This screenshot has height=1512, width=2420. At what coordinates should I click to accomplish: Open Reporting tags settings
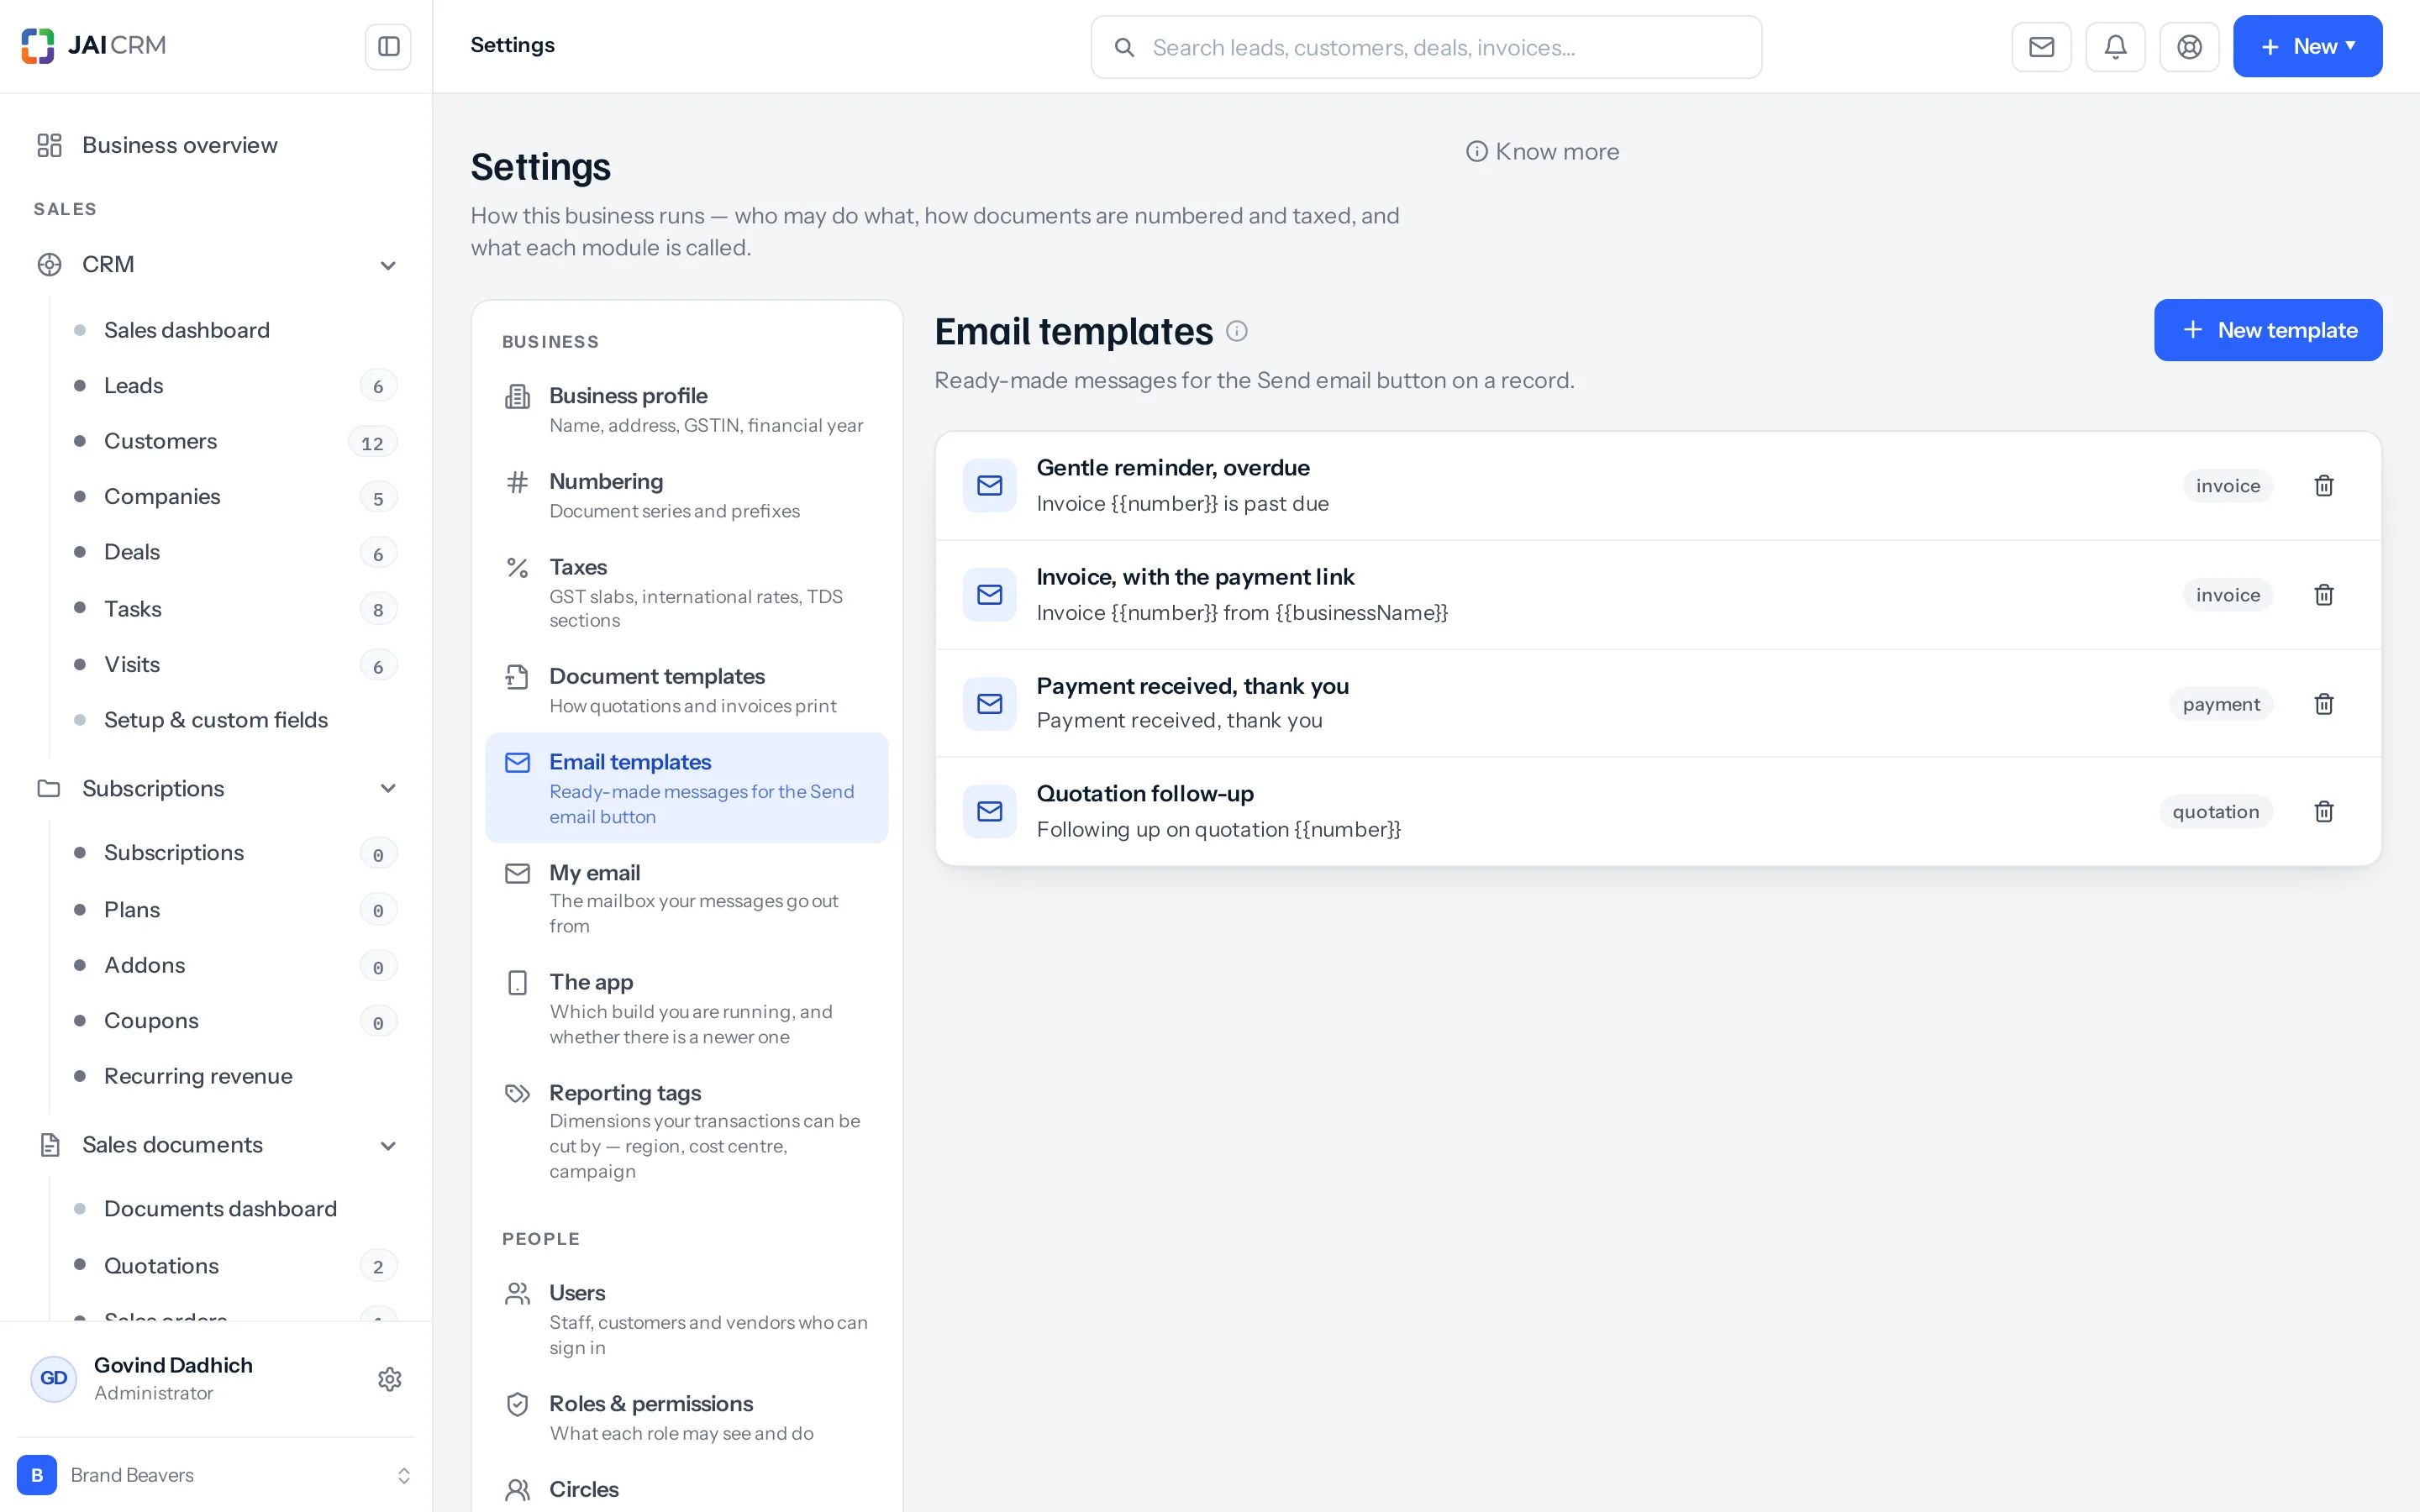(687, 1131)
